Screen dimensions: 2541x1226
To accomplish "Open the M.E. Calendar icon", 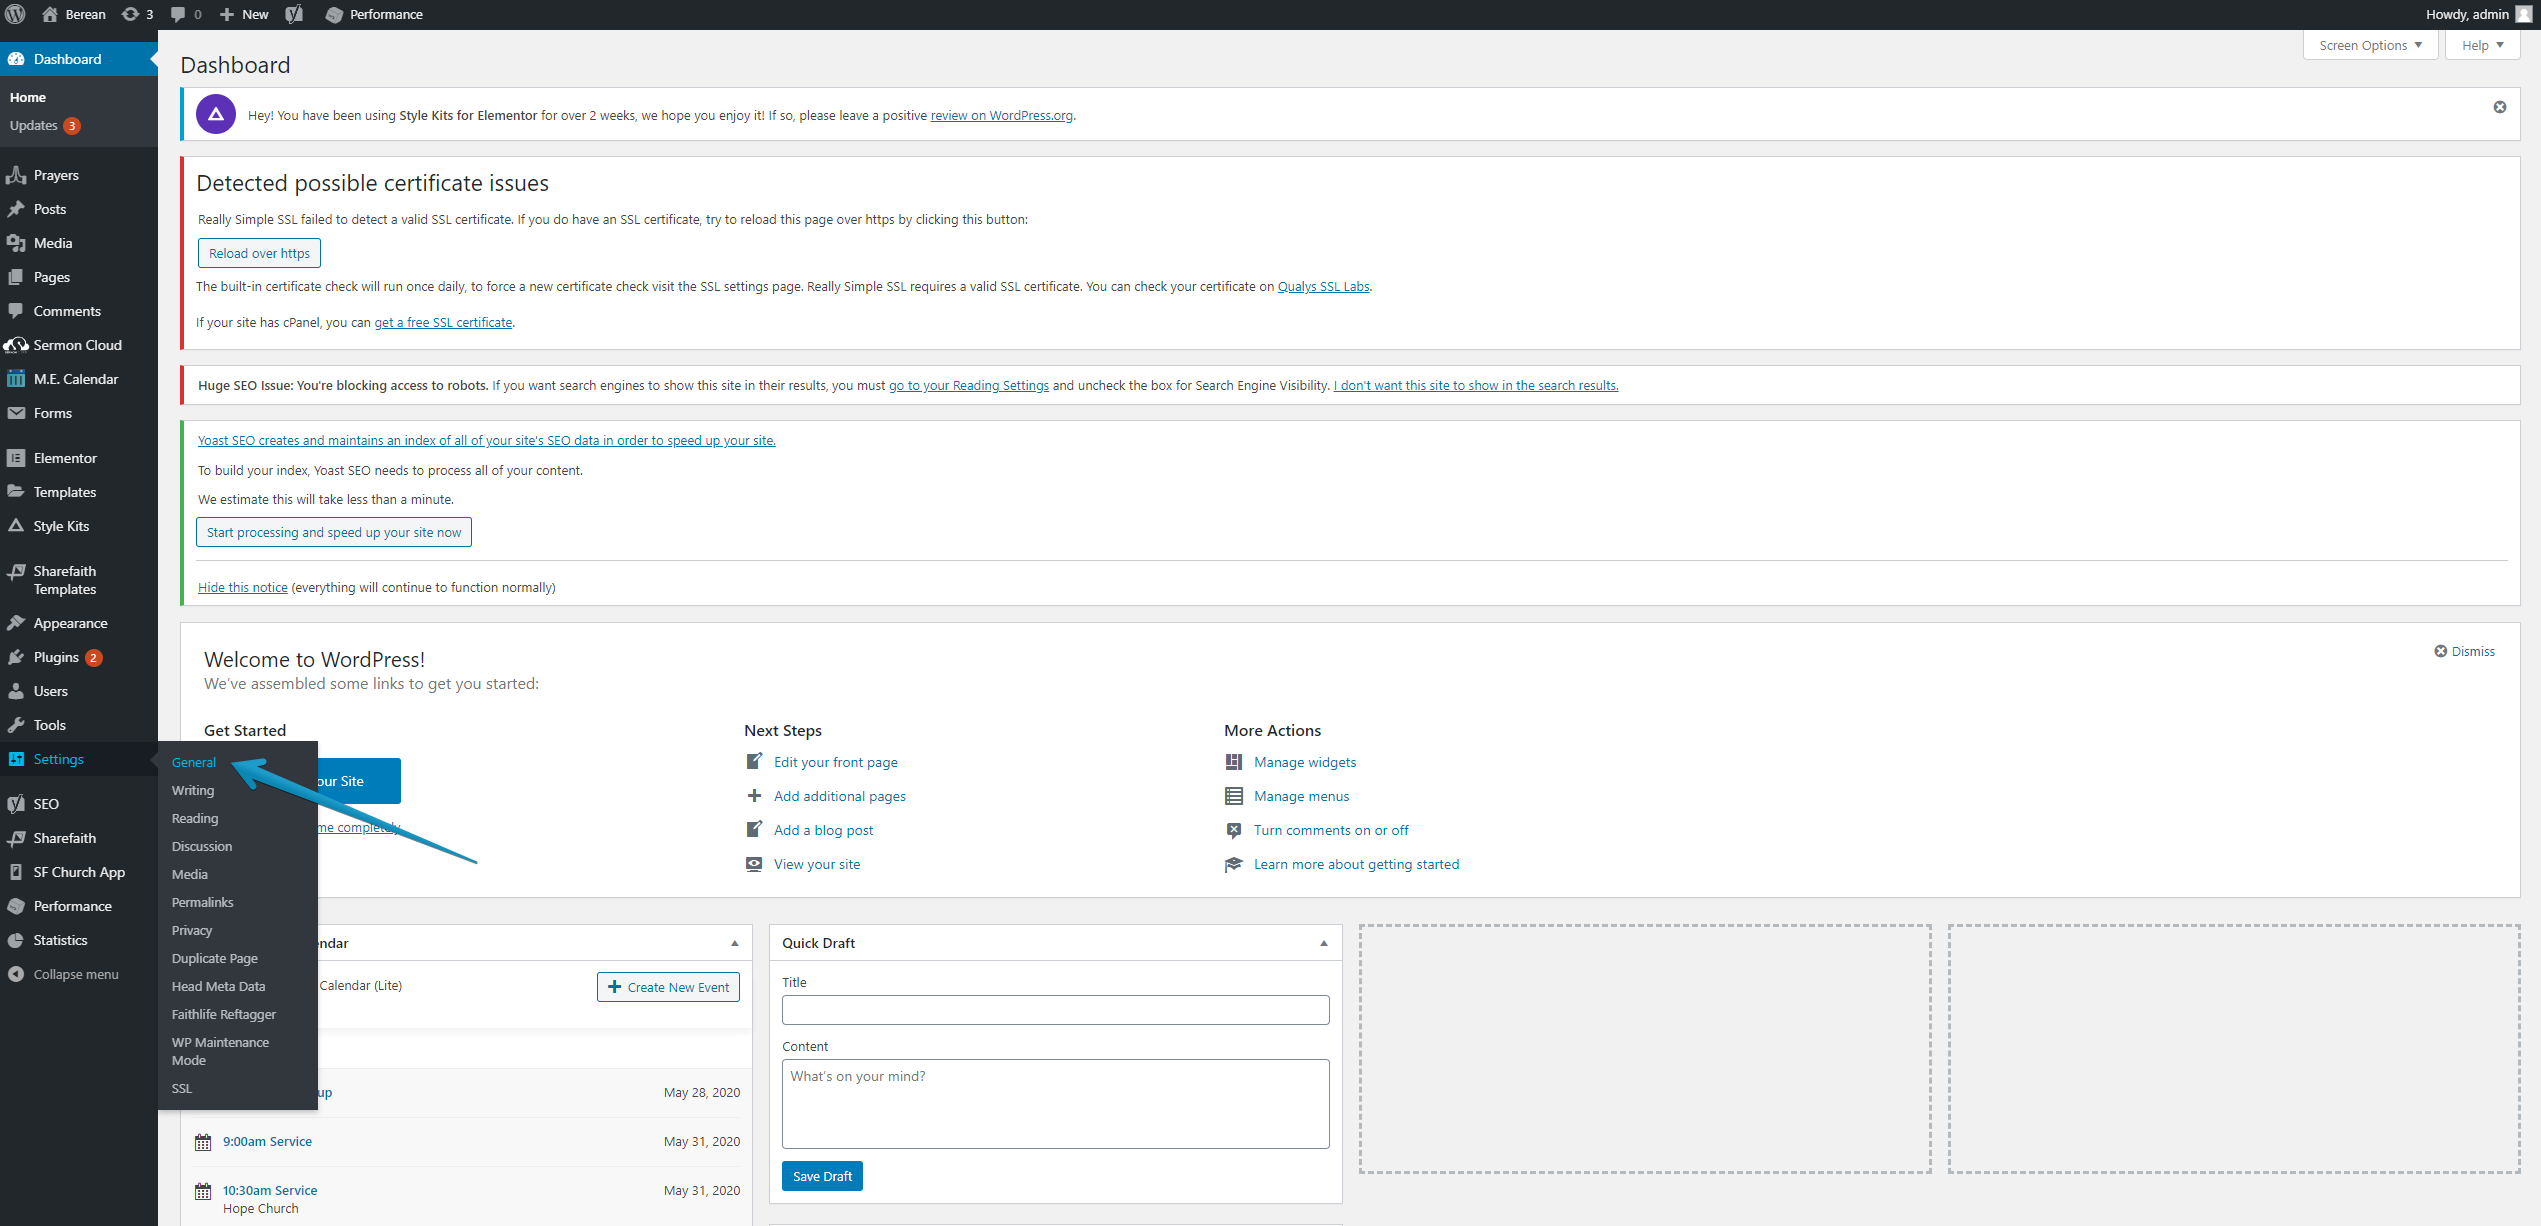I will [16, 379].
